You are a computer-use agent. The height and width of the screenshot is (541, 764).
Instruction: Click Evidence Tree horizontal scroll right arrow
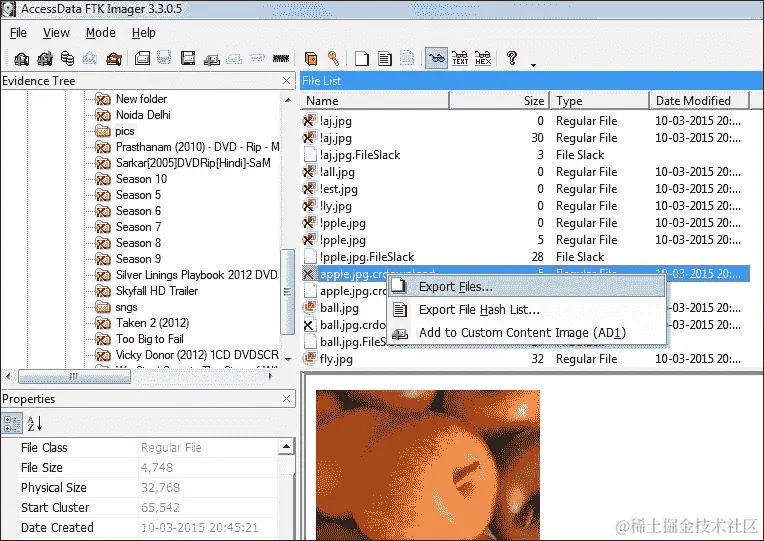271,376
